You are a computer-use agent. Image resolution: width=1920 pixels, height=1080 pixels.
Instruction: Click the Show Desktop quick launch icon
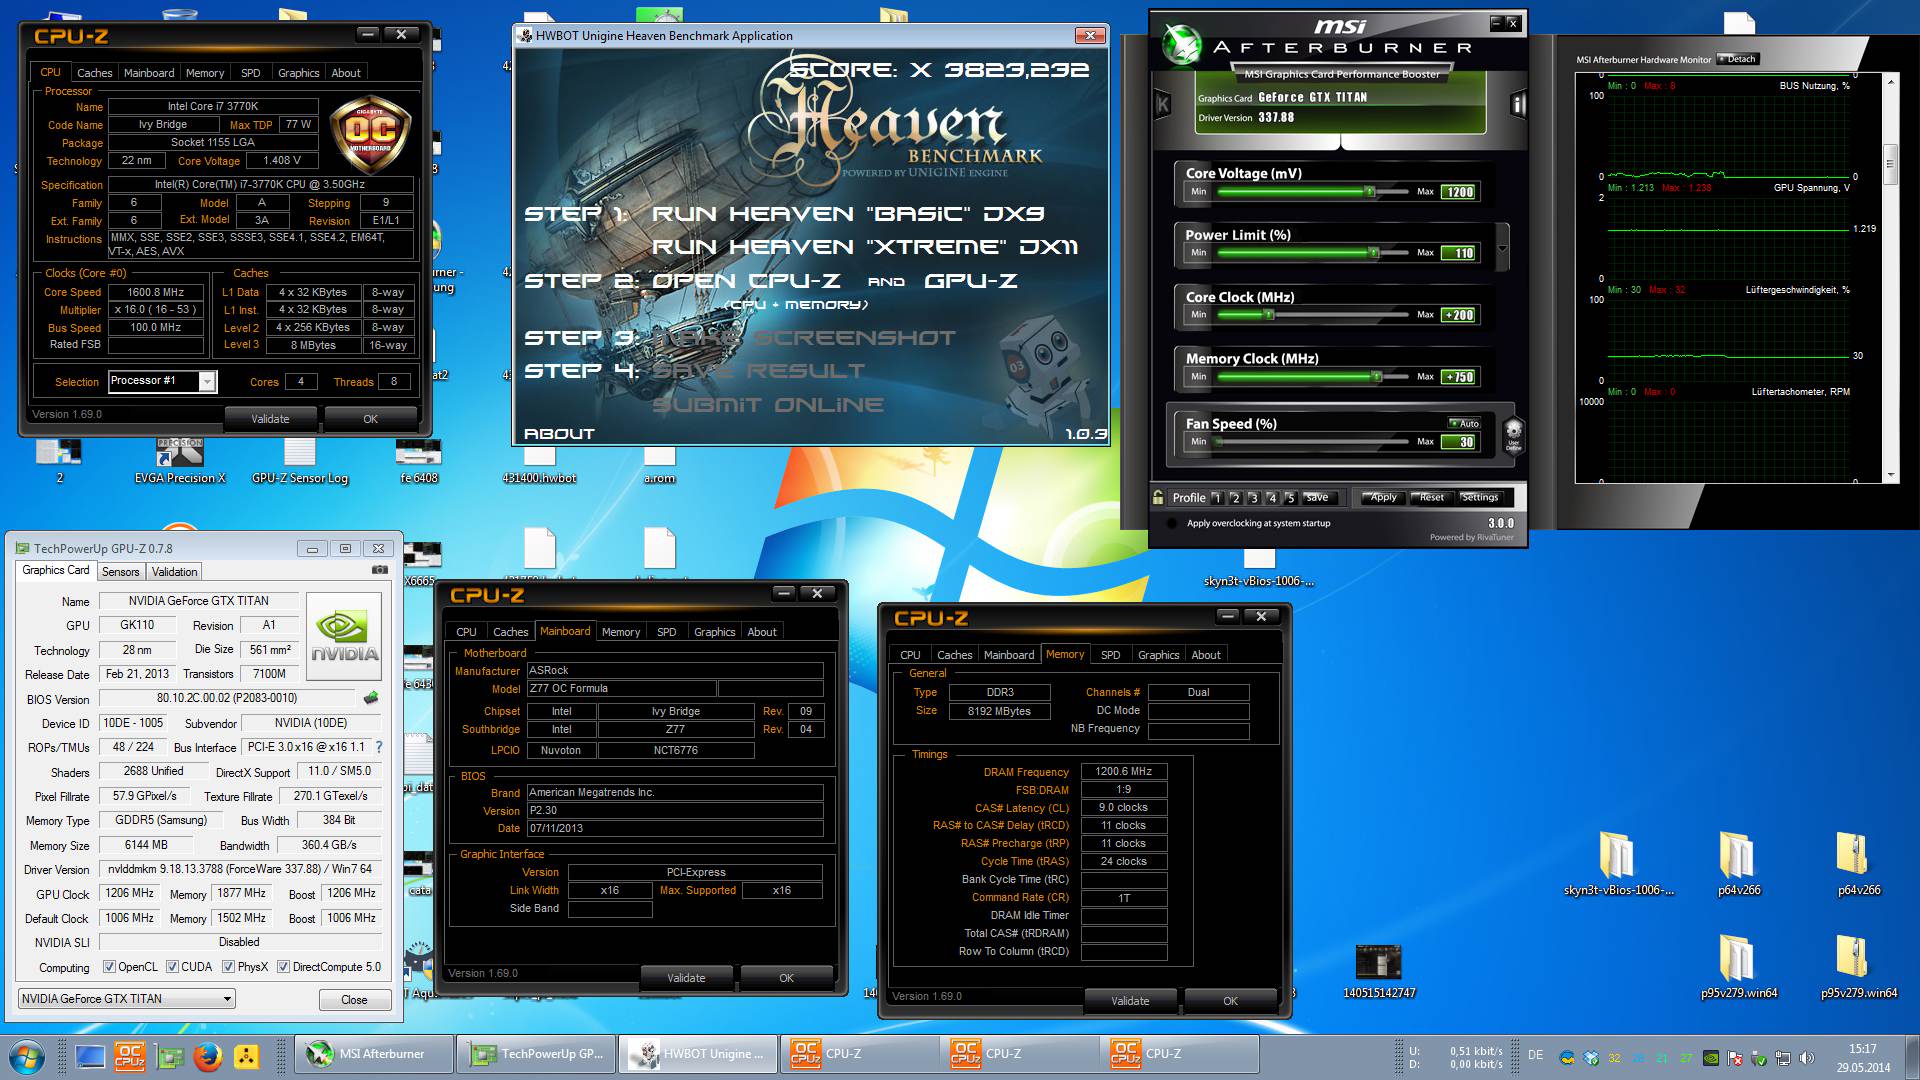(x=90, y=1056)
